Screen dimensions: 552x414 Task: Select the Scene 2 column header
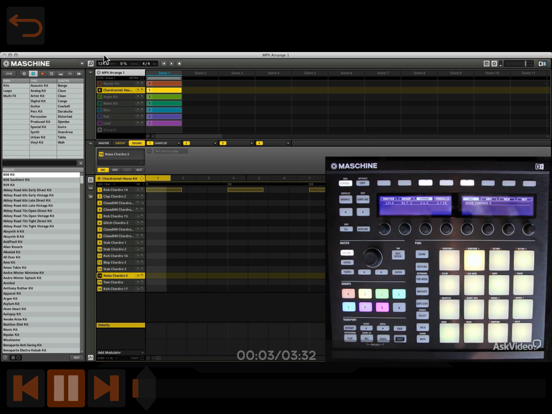(x=201, y=73)
